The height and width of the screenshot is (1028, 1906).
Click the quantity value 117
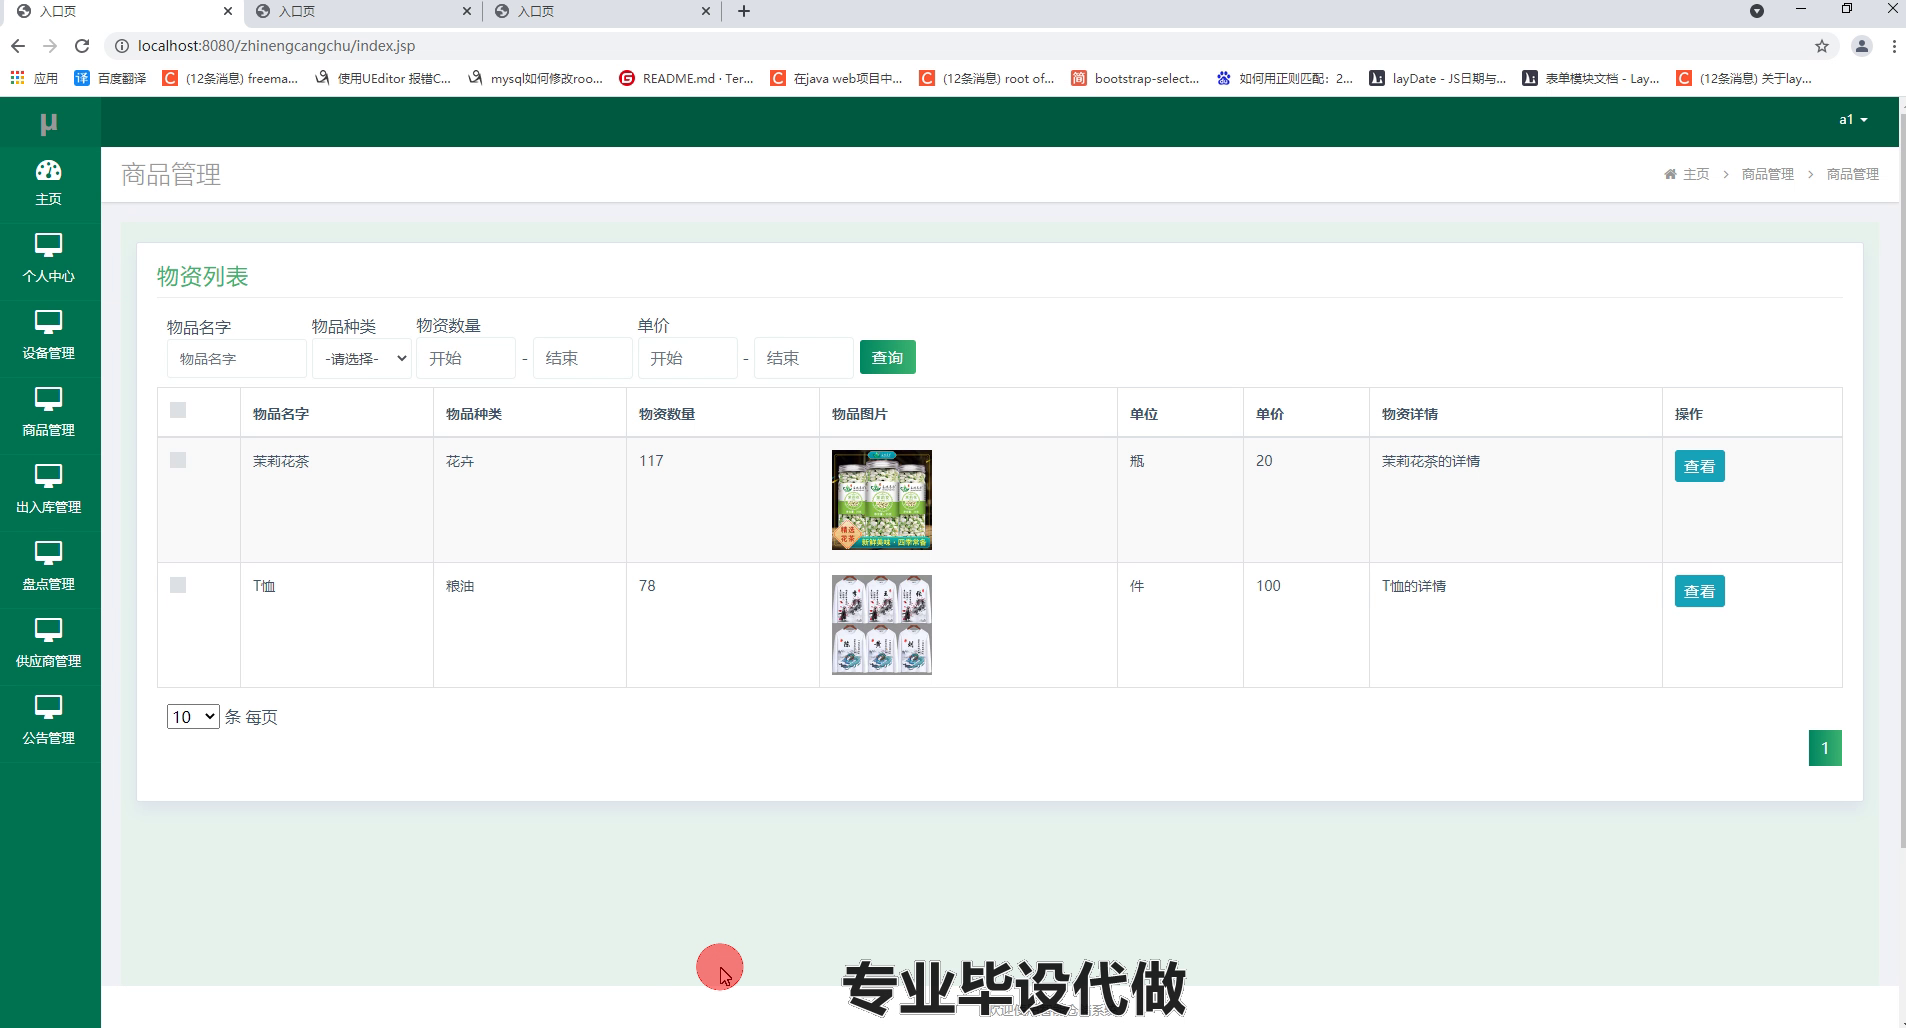pyautogui.click(x=651, y=461)
